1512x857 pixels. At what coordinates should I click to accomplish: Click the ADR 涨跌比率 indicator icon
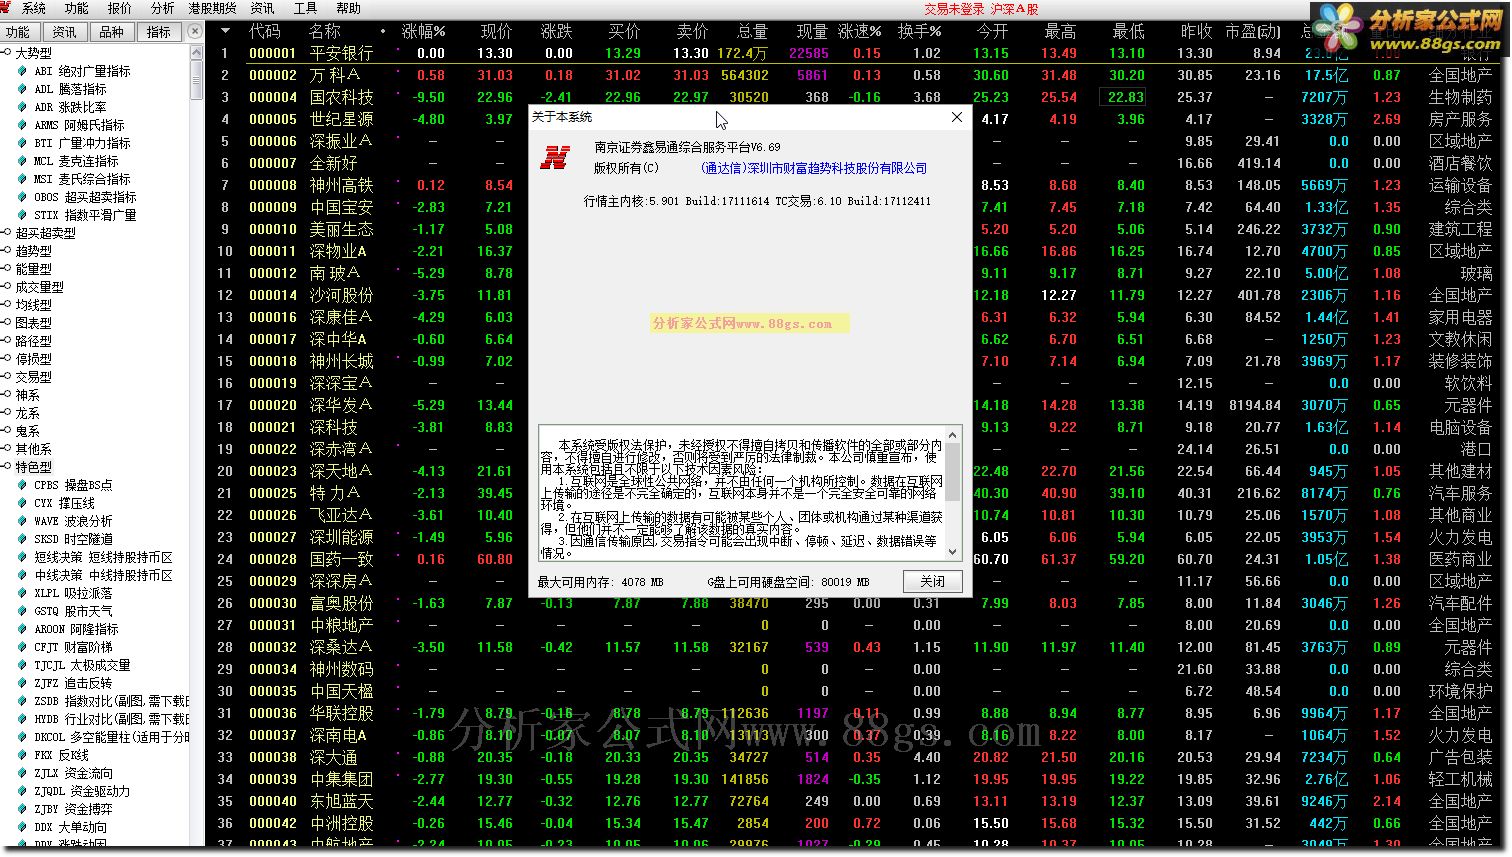pos(23,107)
